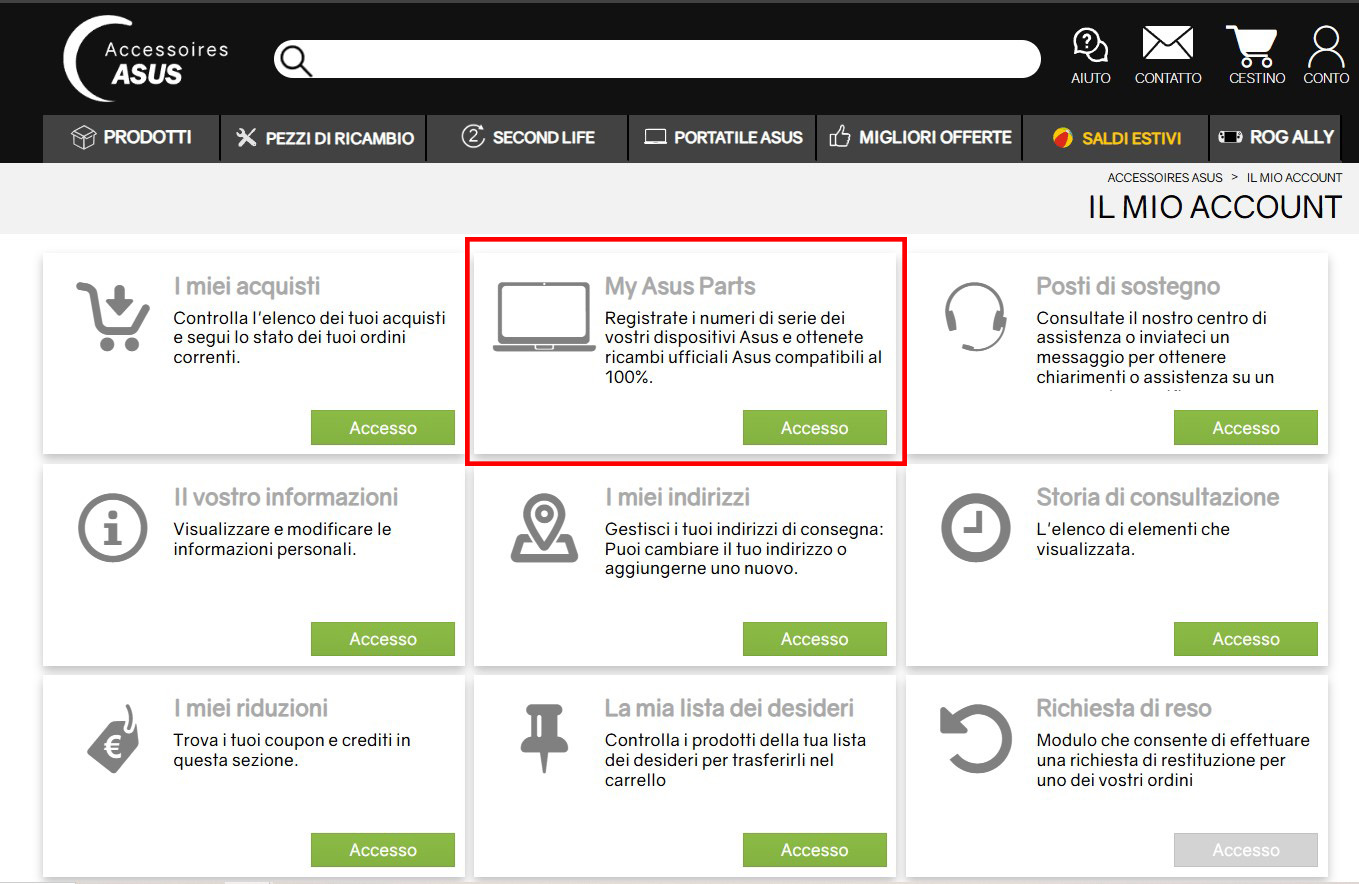Click text 'Visualizzare e modificare le informazioni personali'
1359x884 pixels.
click(283, 539)
